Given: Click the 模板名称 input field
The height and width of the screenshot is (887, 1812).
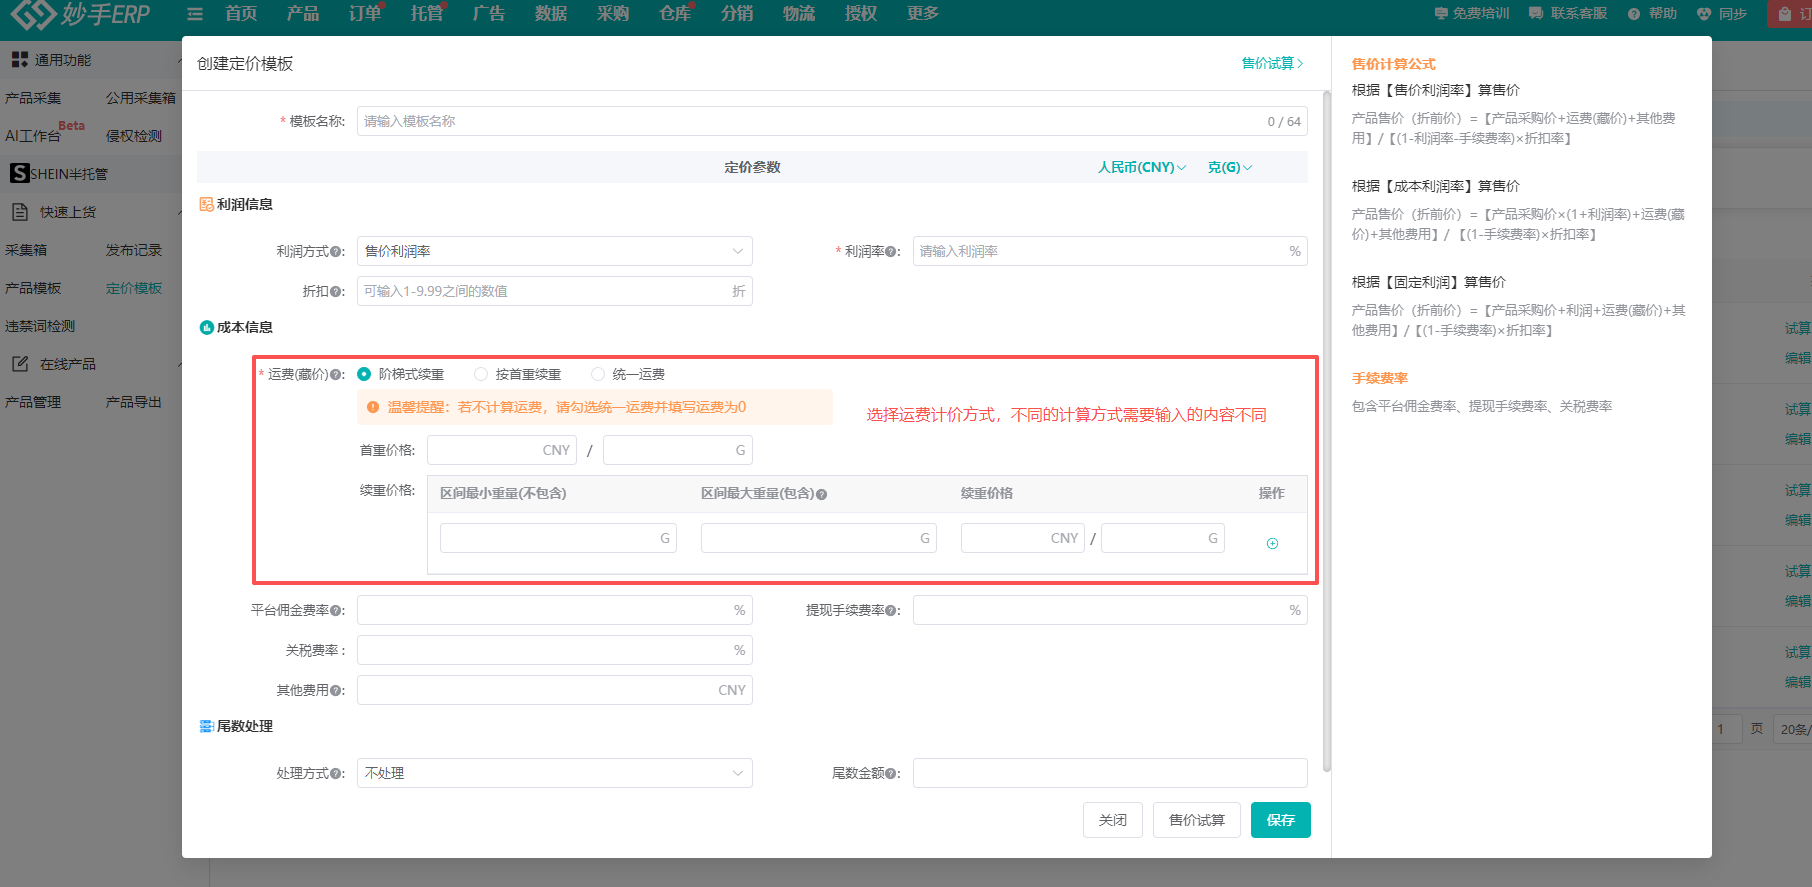Looking at the screenshot, I should [810, 121].
